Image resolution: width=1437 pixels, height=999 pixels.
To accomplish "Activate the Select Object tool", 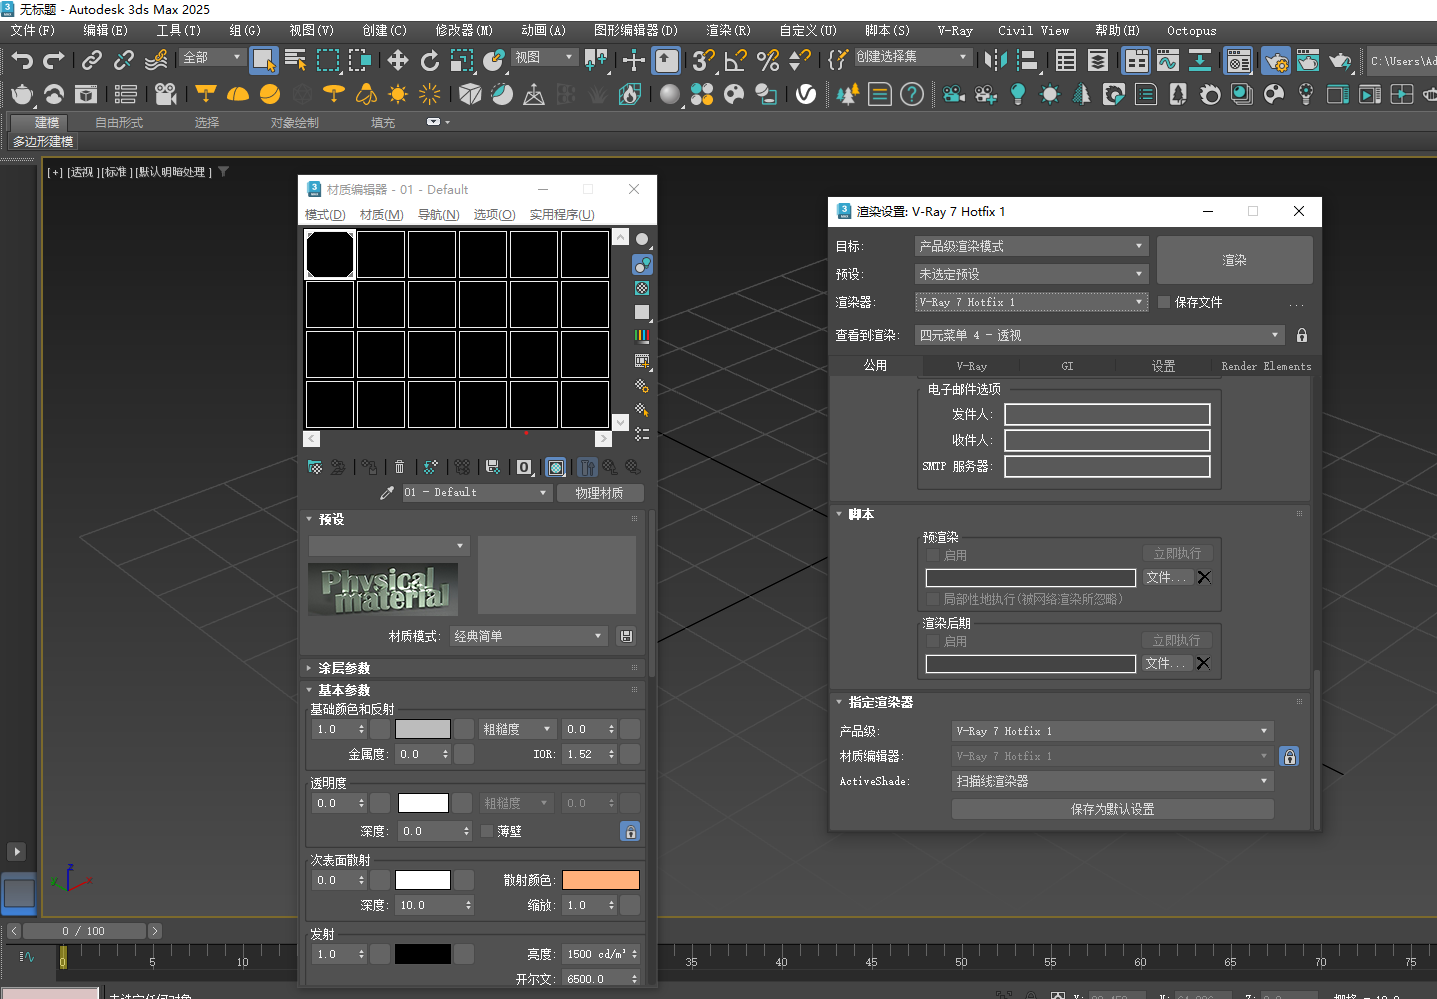I will click(x=263, y=61).
